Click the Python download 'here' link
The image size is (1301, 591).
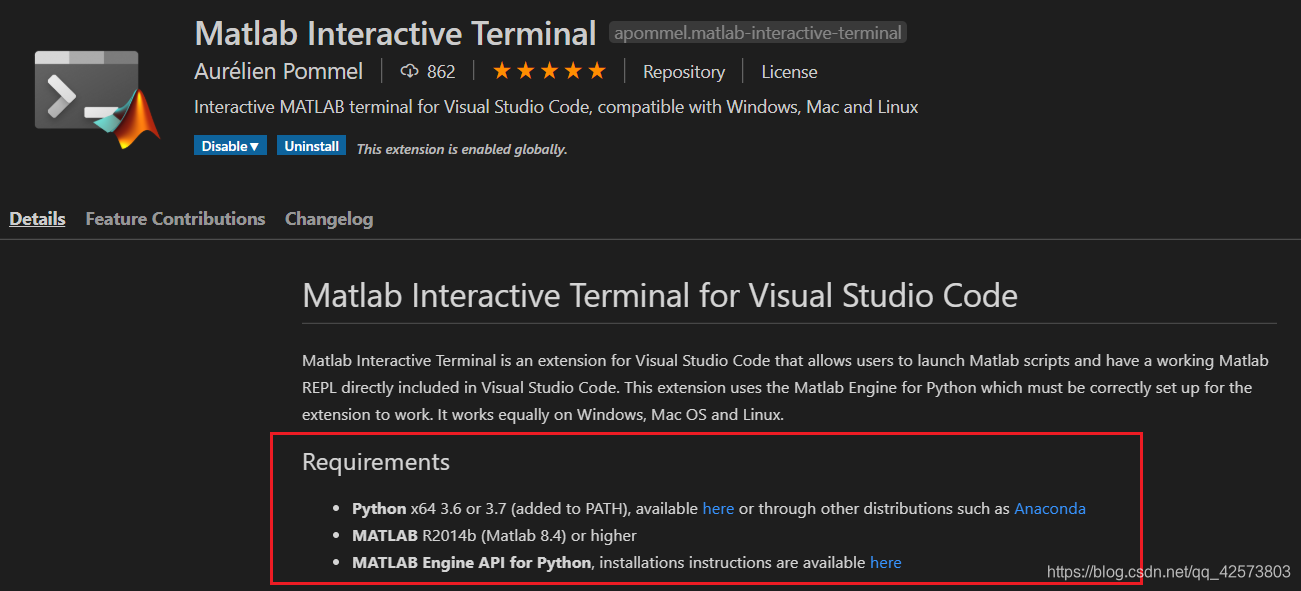pos(718,508)
